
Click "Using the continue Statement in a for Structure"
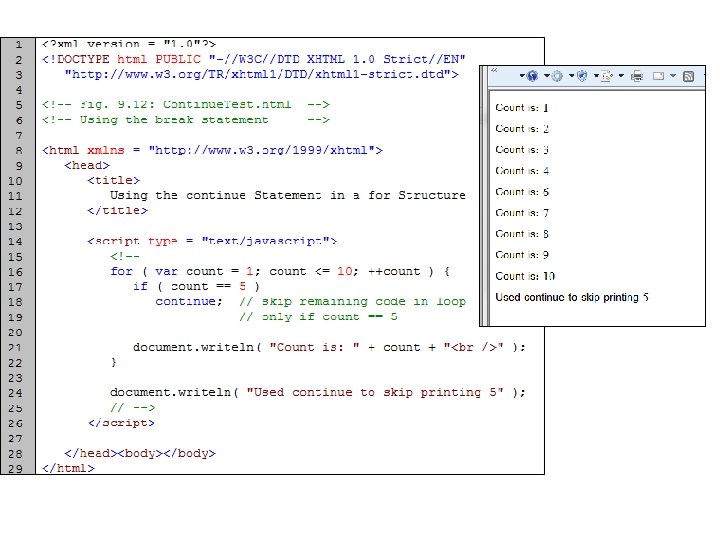287,196
